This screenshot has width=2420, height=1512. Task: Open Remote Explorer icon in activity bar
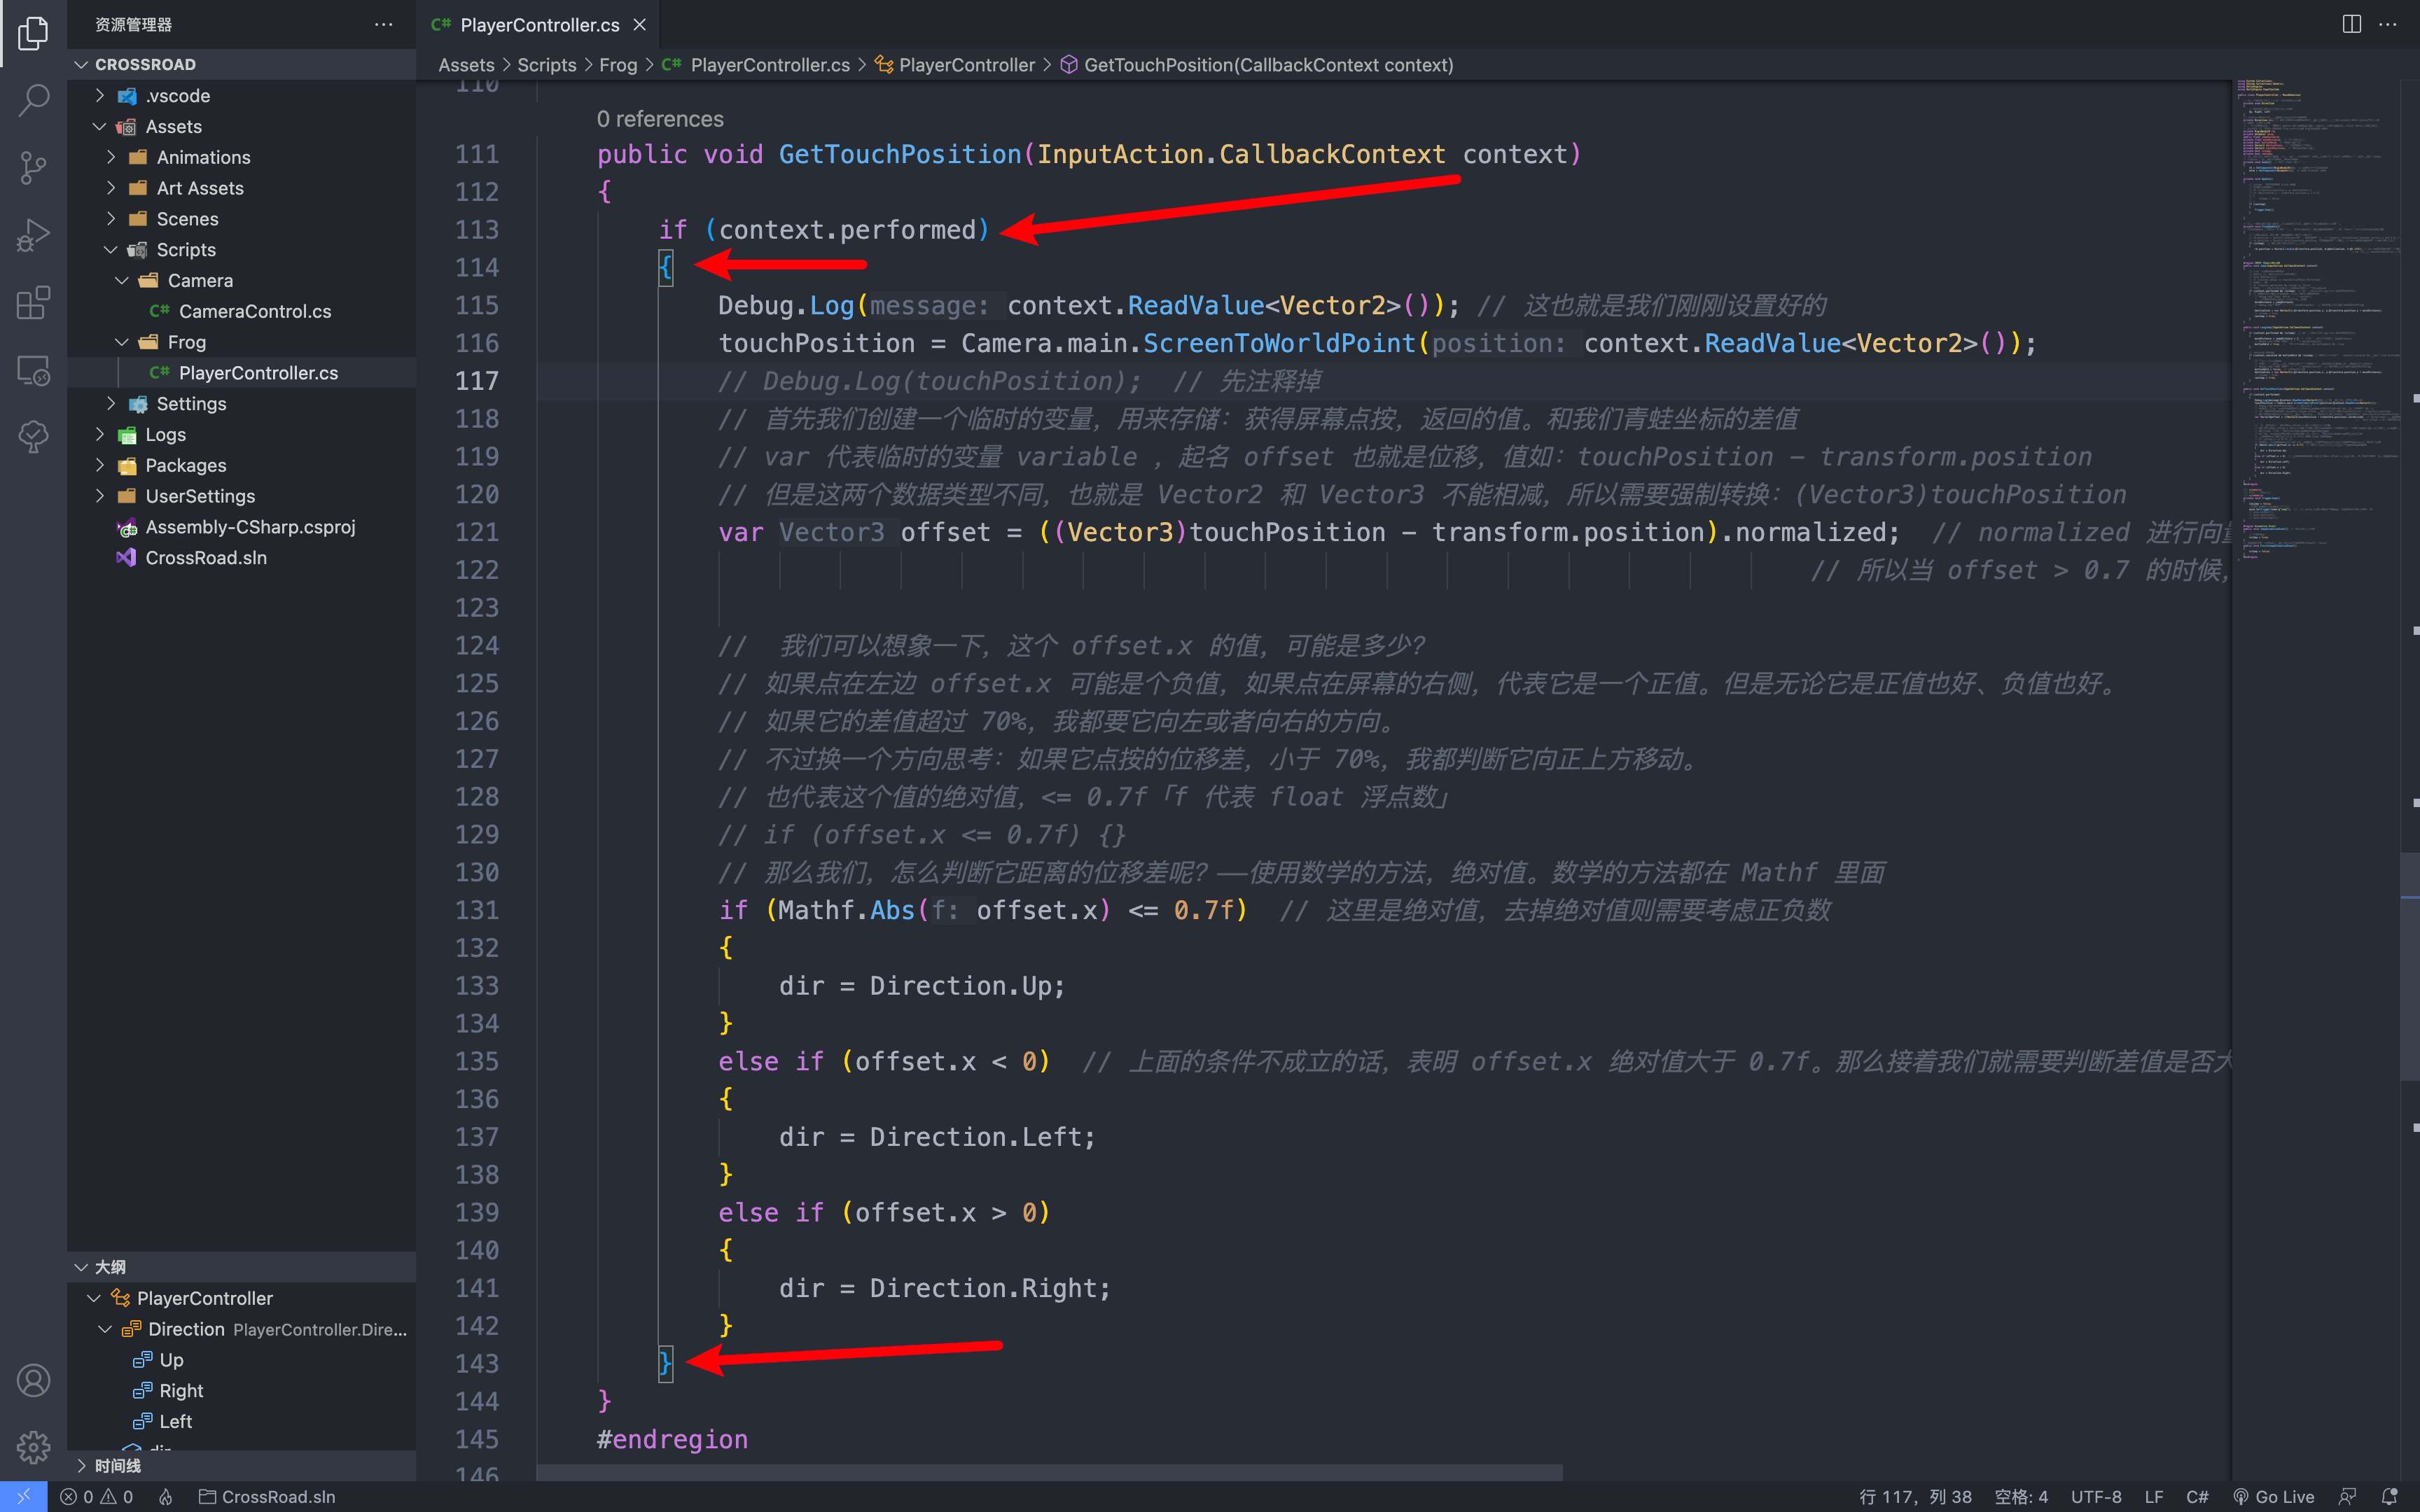(33, 370)
